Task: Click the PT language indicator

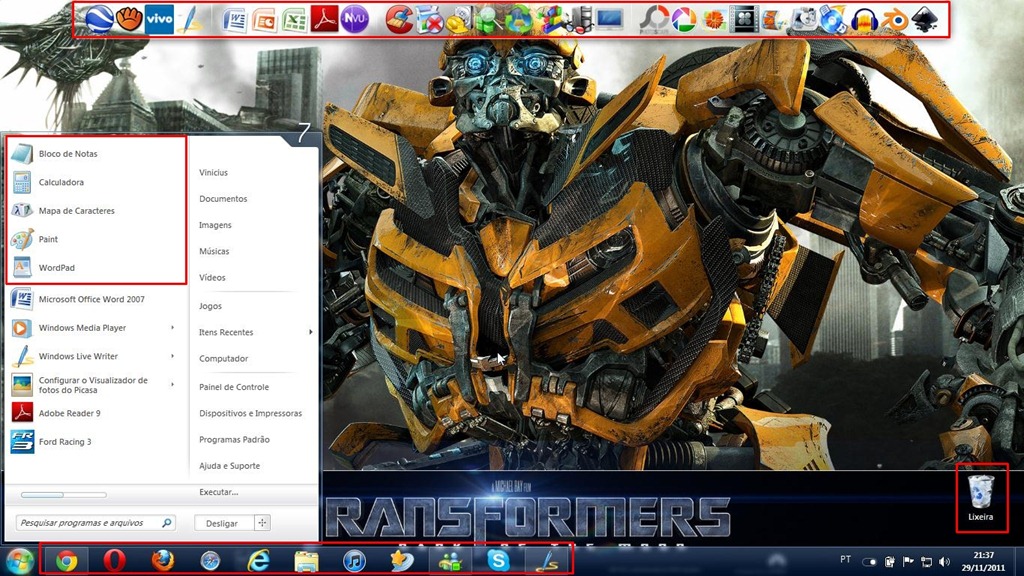Action: pyautogui.click(x=845, y=560)
